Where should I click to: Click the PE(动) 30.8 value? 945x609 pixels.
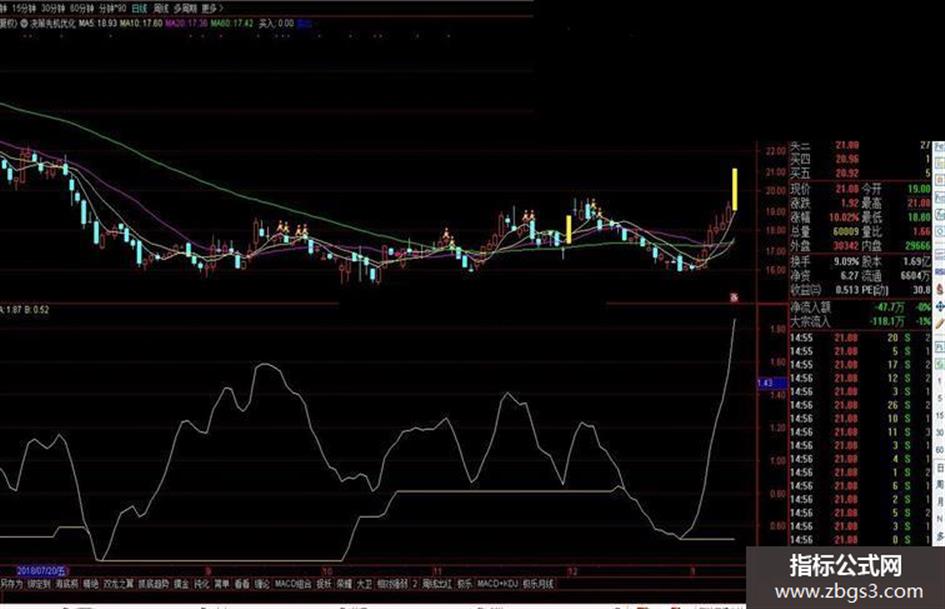(921, 291)
